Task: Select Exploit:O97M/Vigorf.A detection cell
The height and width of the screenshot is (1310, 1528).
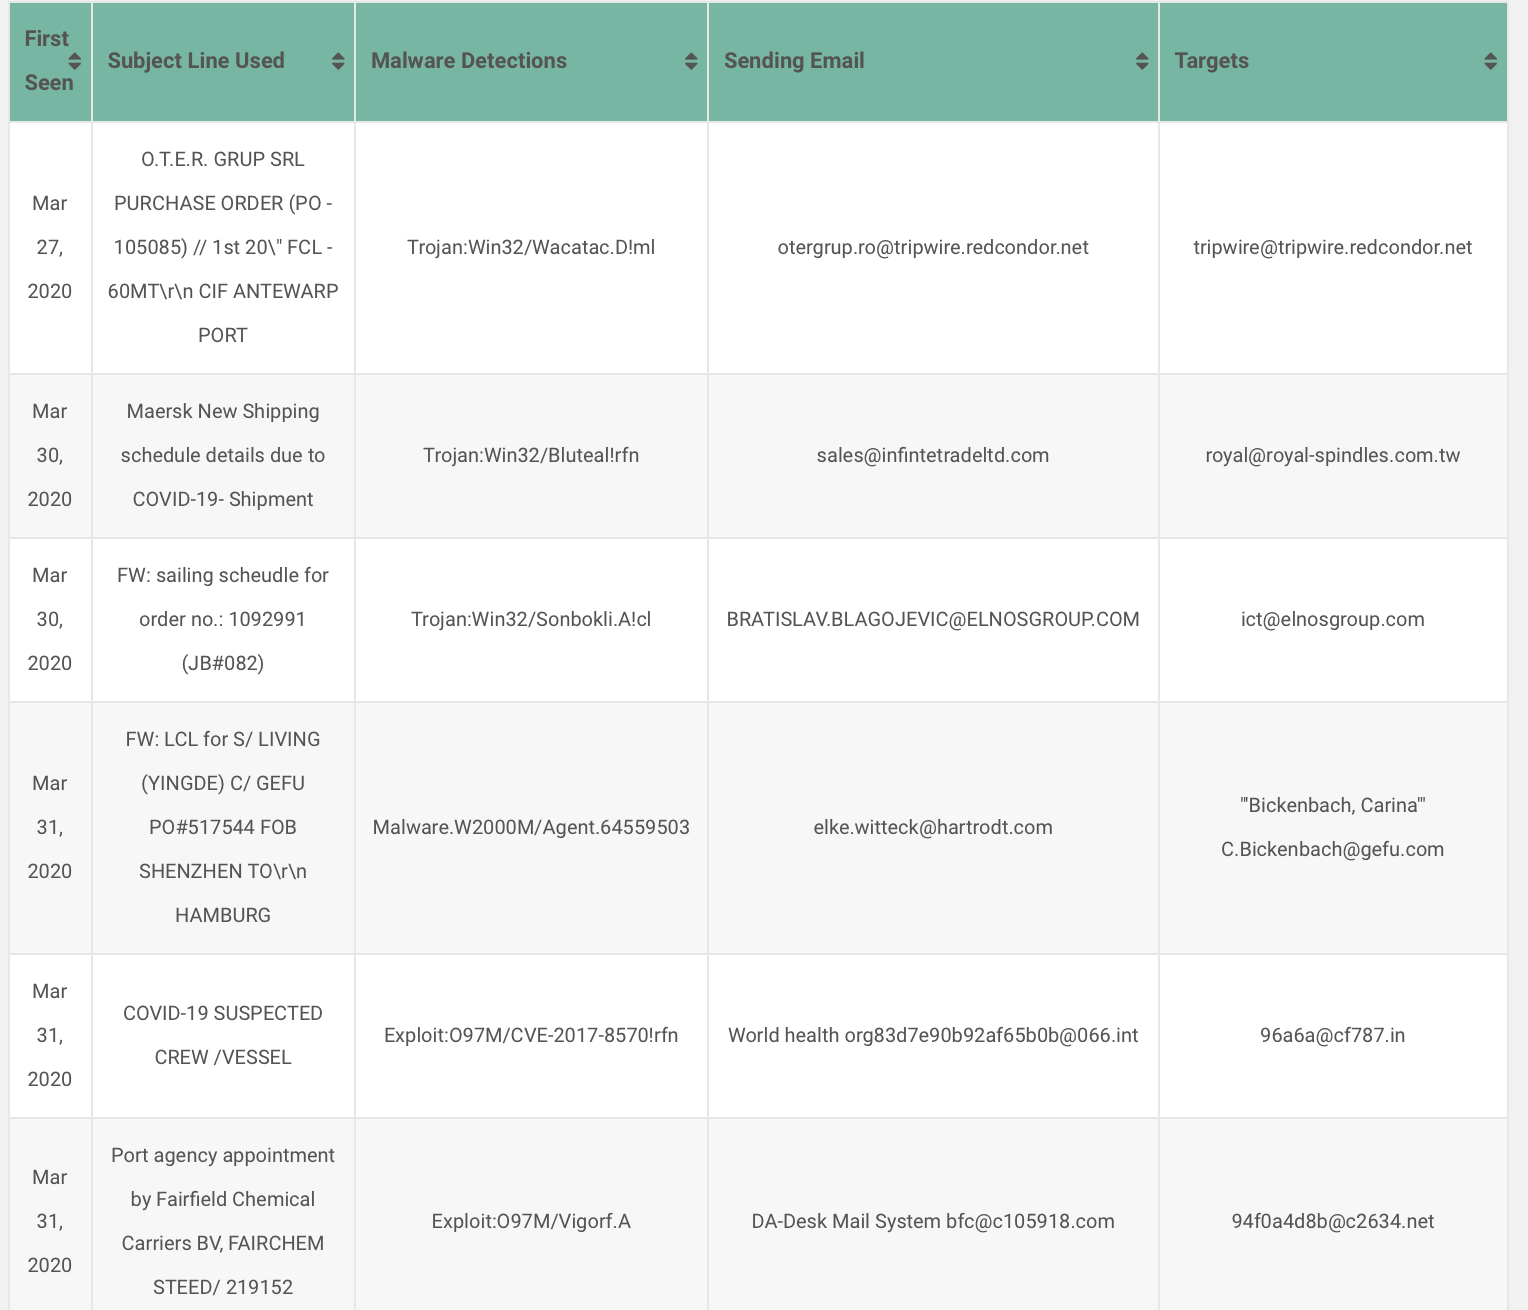Action: click(x=531, y=1221)
